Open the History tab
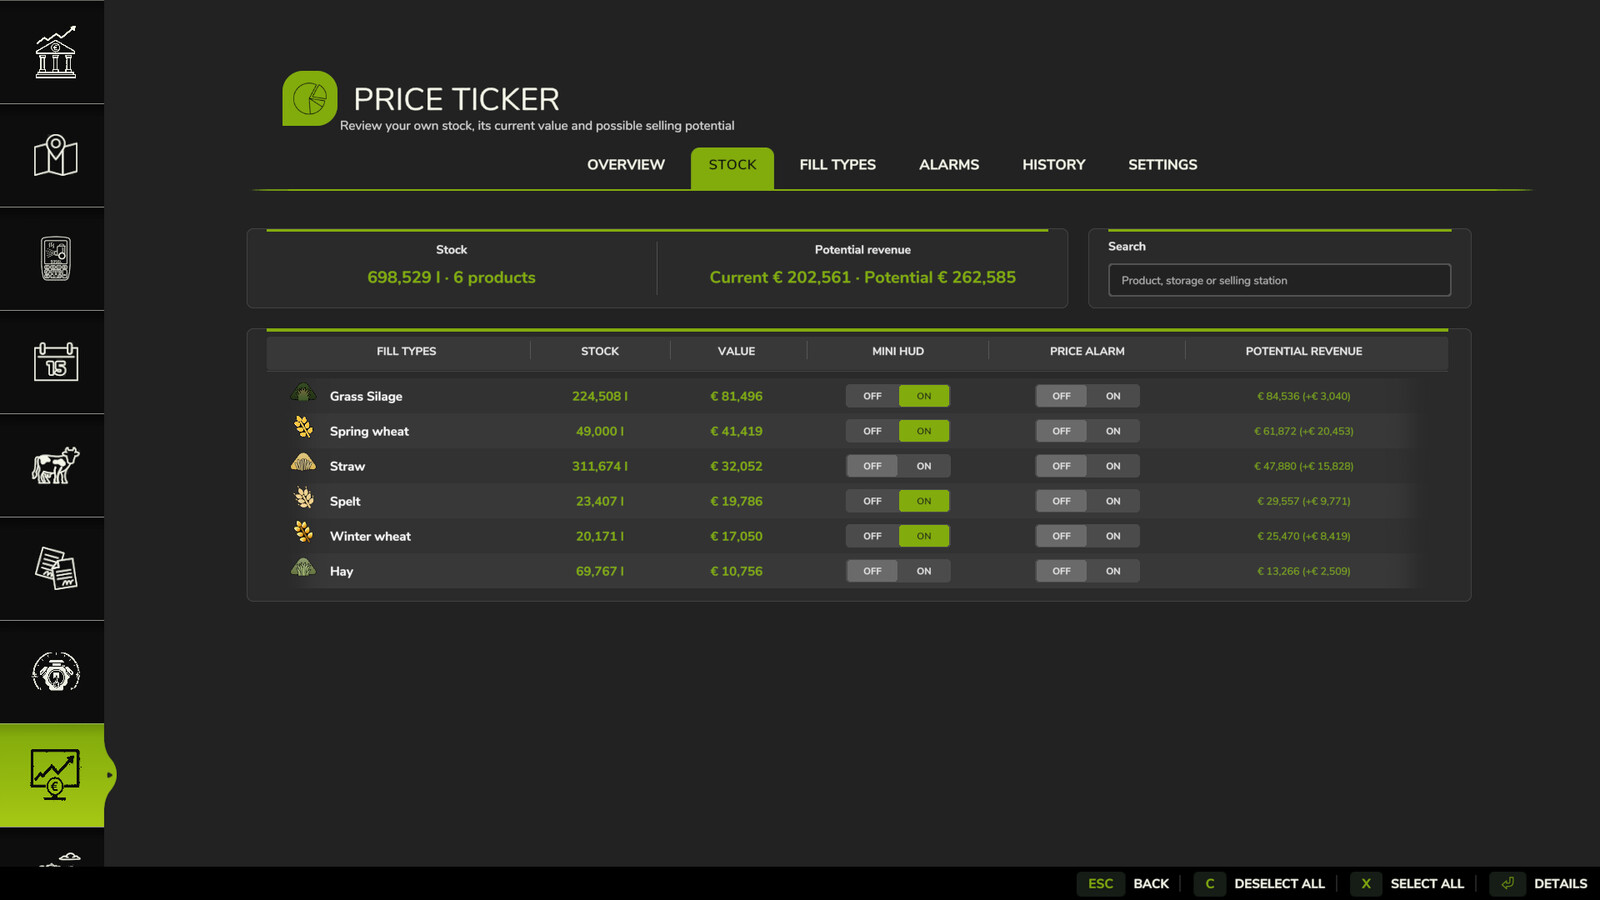The image size is (1600, 900). [x=1053, y=165]
